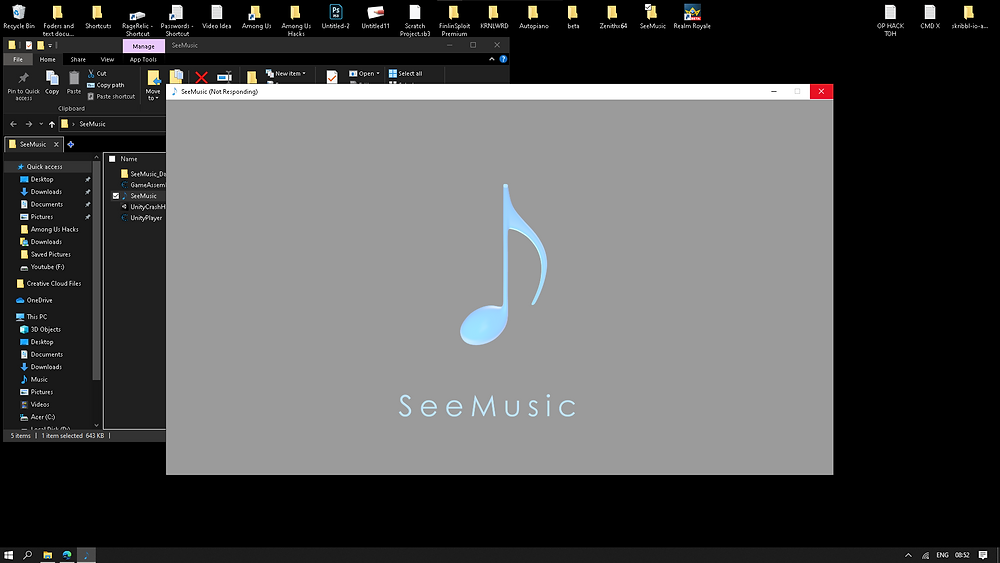Click the Paste icon in ribbon
The height and width of the screenshot is (563, 1000).
[x=74, y=83]
